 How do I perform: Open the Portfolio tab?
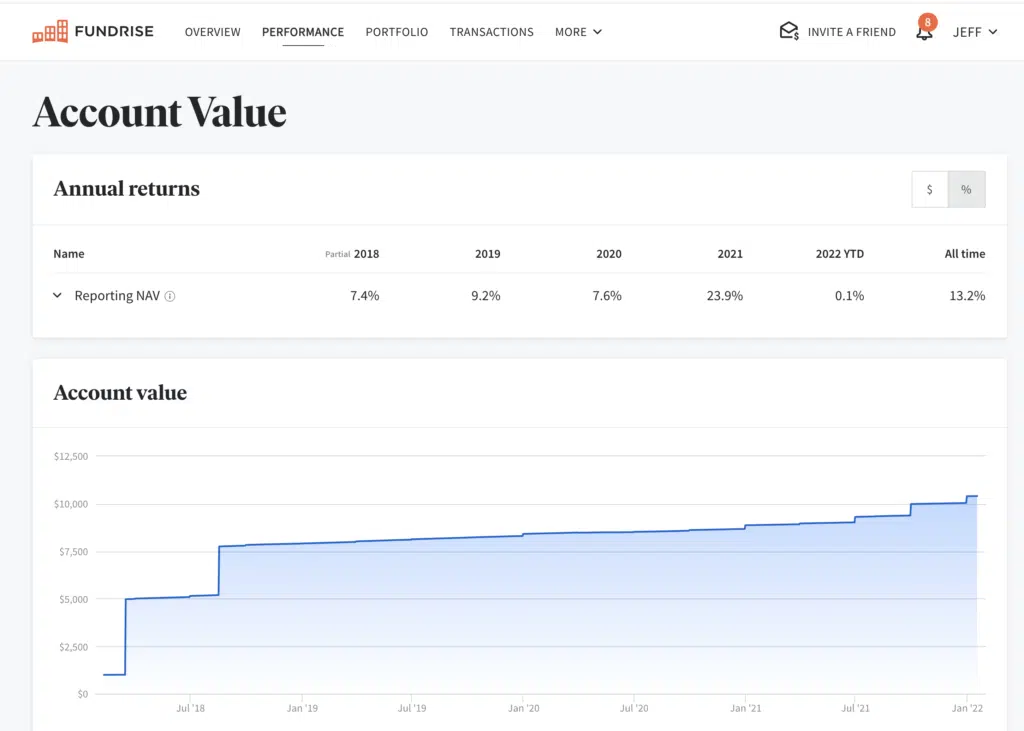click(x=396, y=32)
